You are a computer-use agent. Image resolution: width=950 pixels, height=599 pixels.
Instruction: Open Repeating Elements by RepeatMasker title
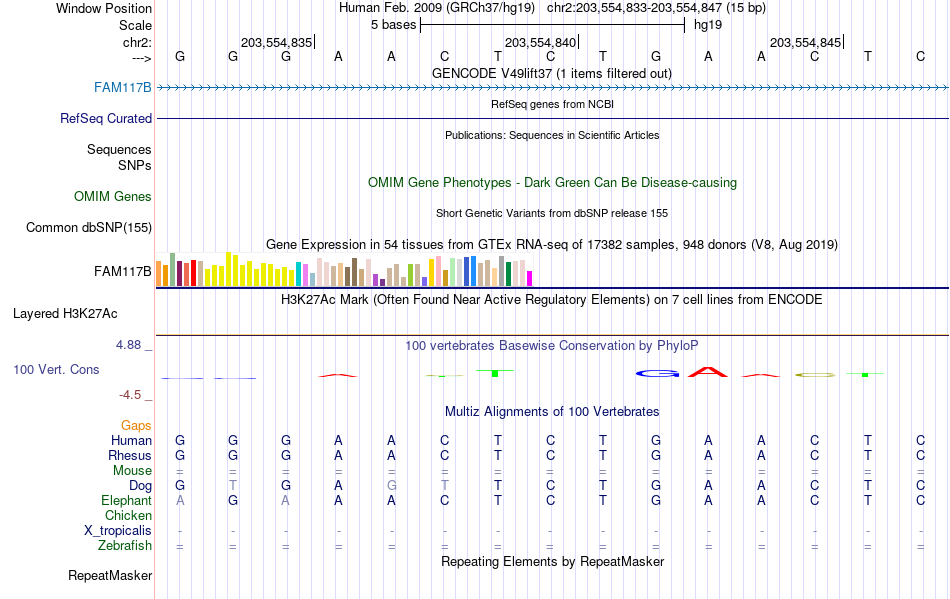click(553, 561)
